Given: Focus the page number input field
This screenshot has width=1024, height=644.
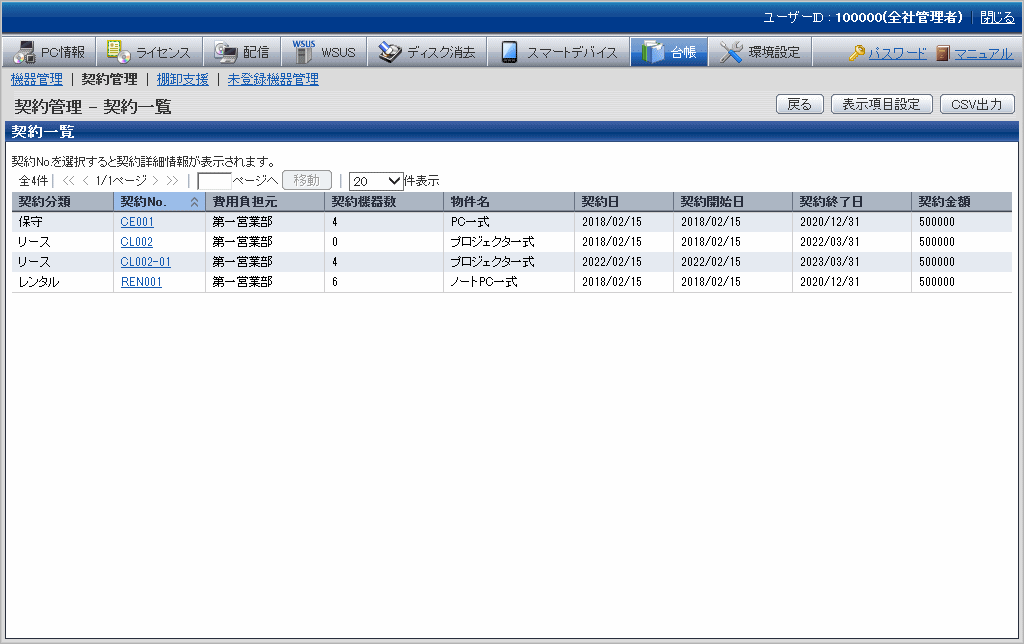Looking at the screenshot, I should [x=214, y=181].
